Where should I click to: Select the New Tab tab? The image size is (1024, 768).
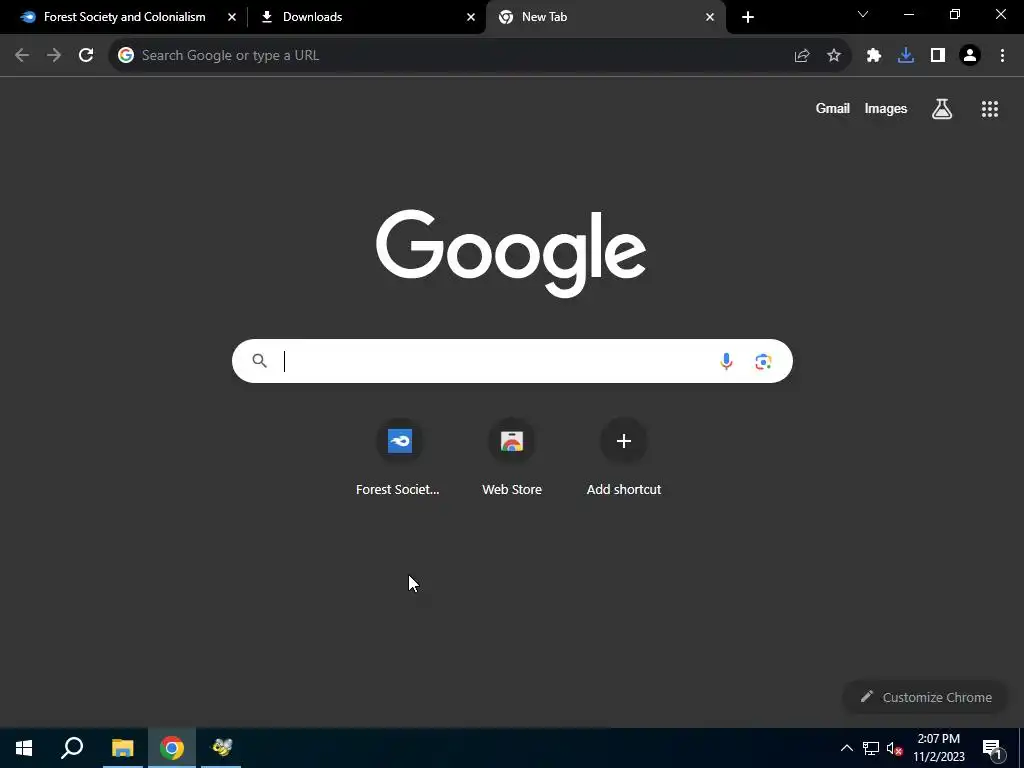[605, 17]
